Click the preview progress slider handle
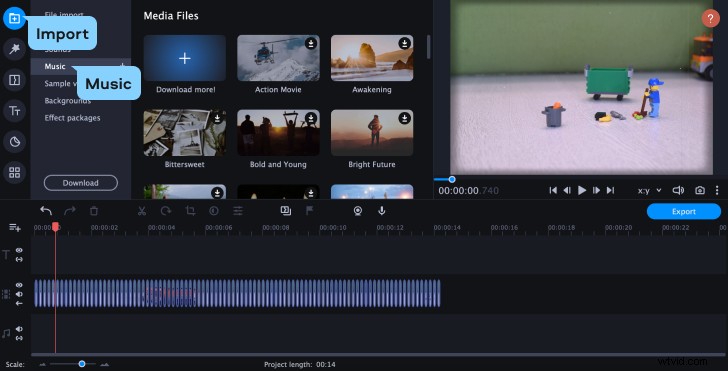 pyautogui.click(x=452, y=179)
